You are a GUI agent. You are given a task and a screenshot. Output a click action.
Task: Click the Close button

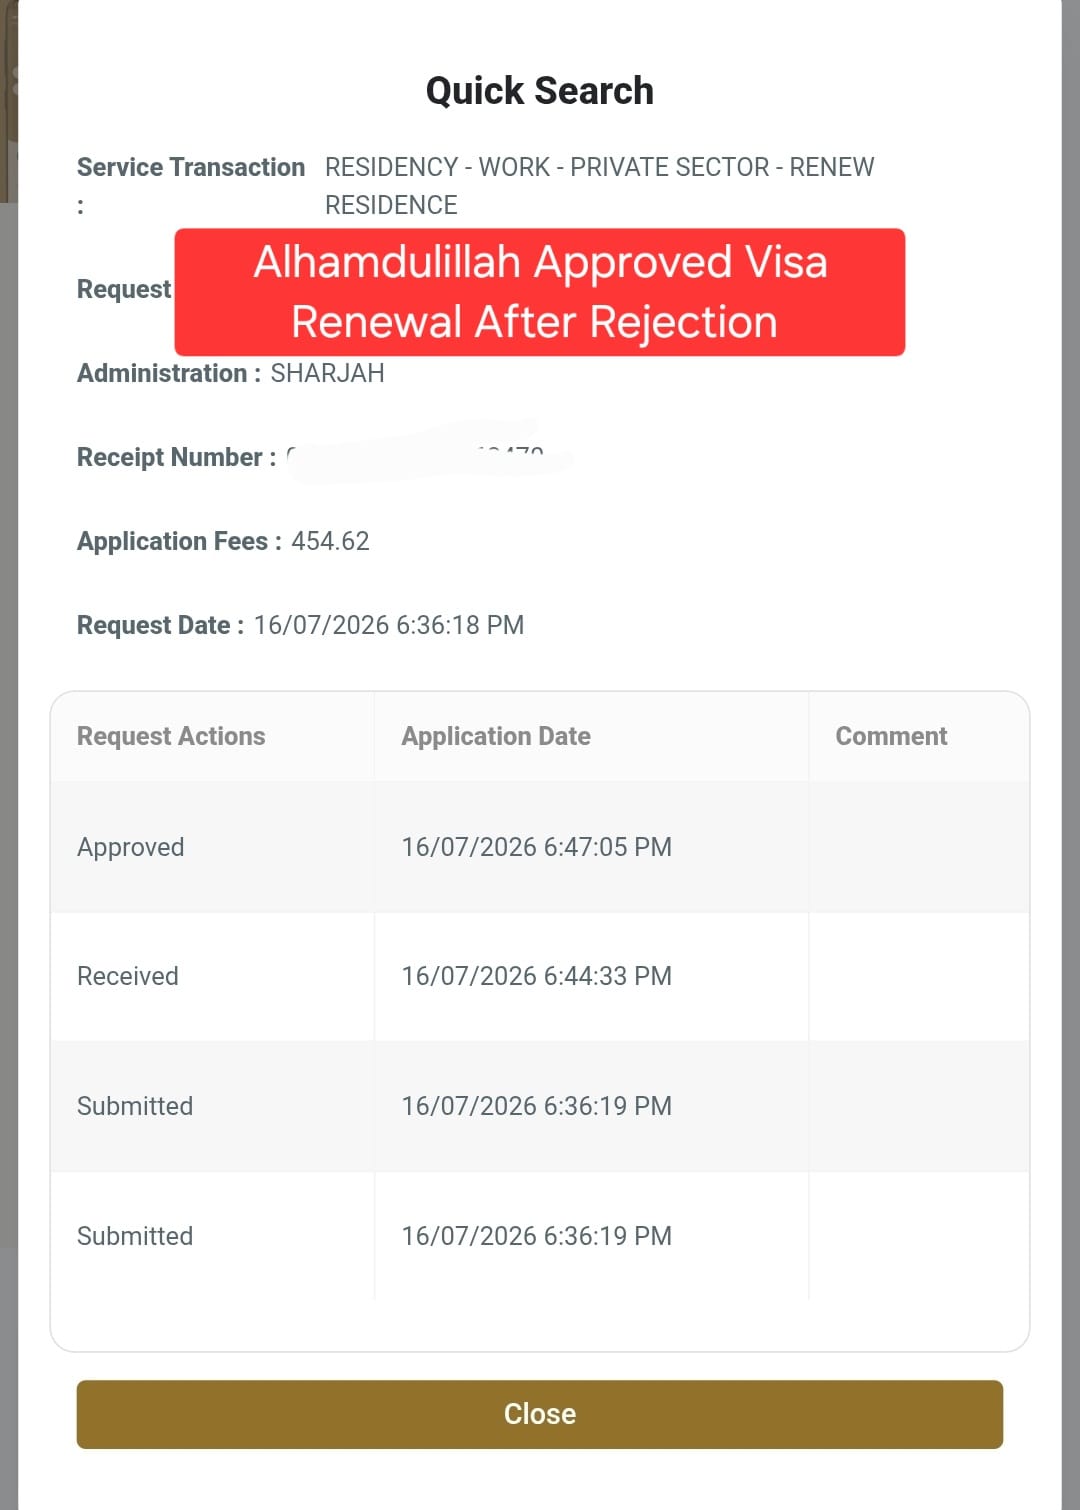tap(540, 1414)
